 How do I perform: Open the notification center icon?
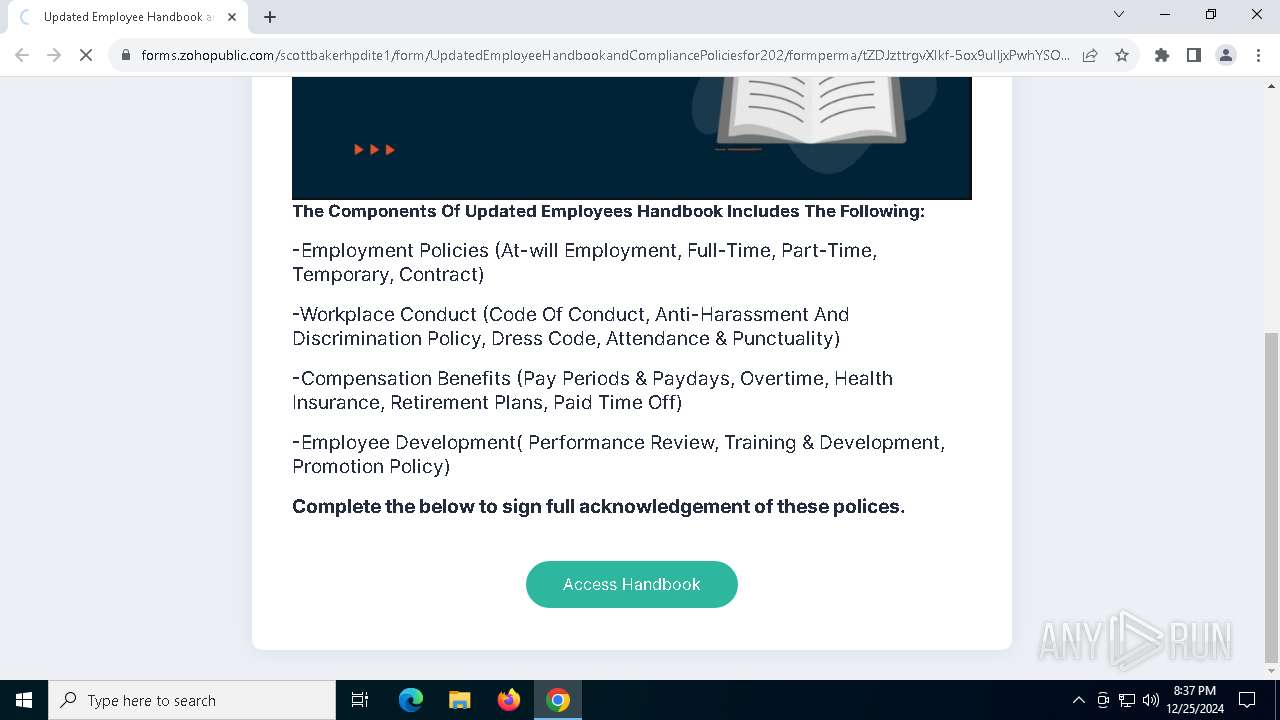coord(1247,700)
